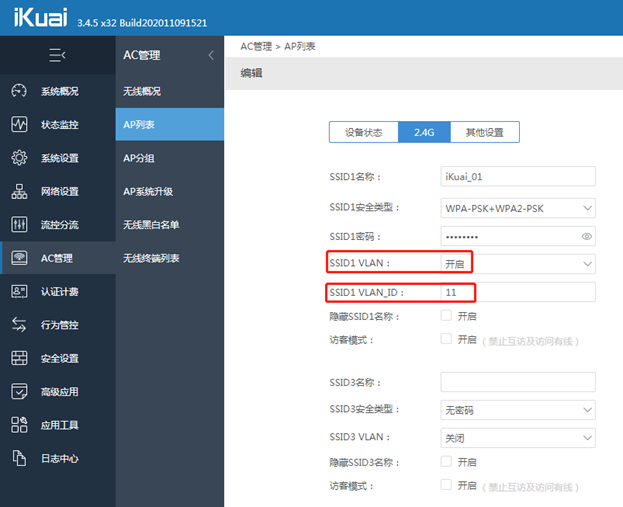Open the SSID1 VLAN dropdown

coord(517,263)
